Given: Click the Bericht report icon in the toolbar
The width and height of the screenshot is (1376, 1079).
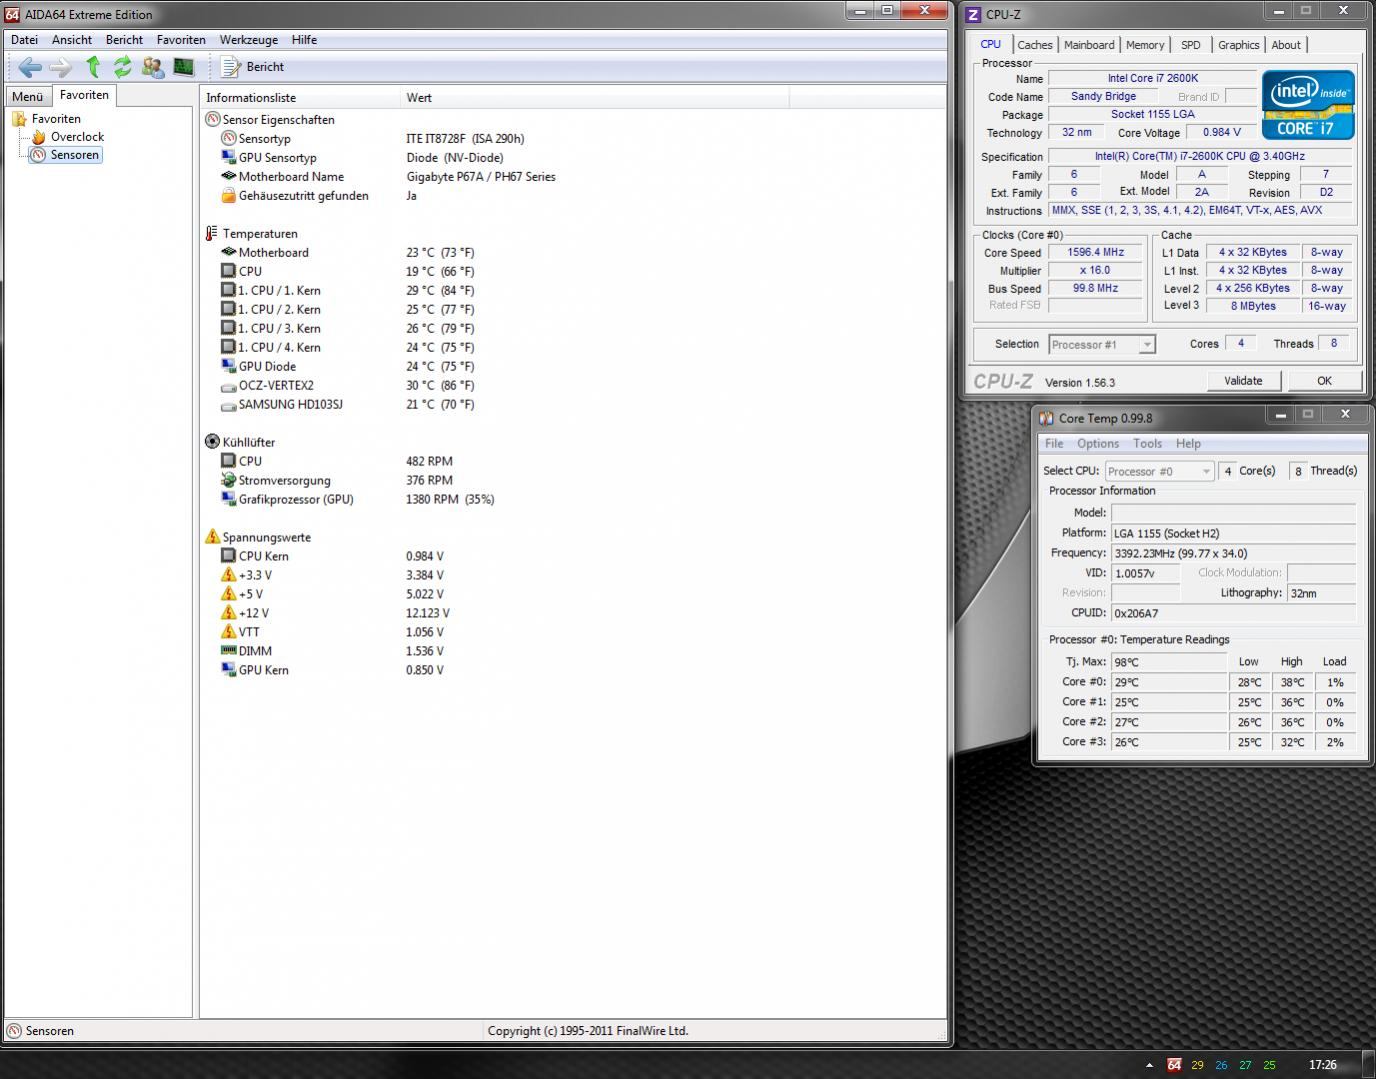Looking at the screenshot, I should pyautogui.click(x=231, y=67).
